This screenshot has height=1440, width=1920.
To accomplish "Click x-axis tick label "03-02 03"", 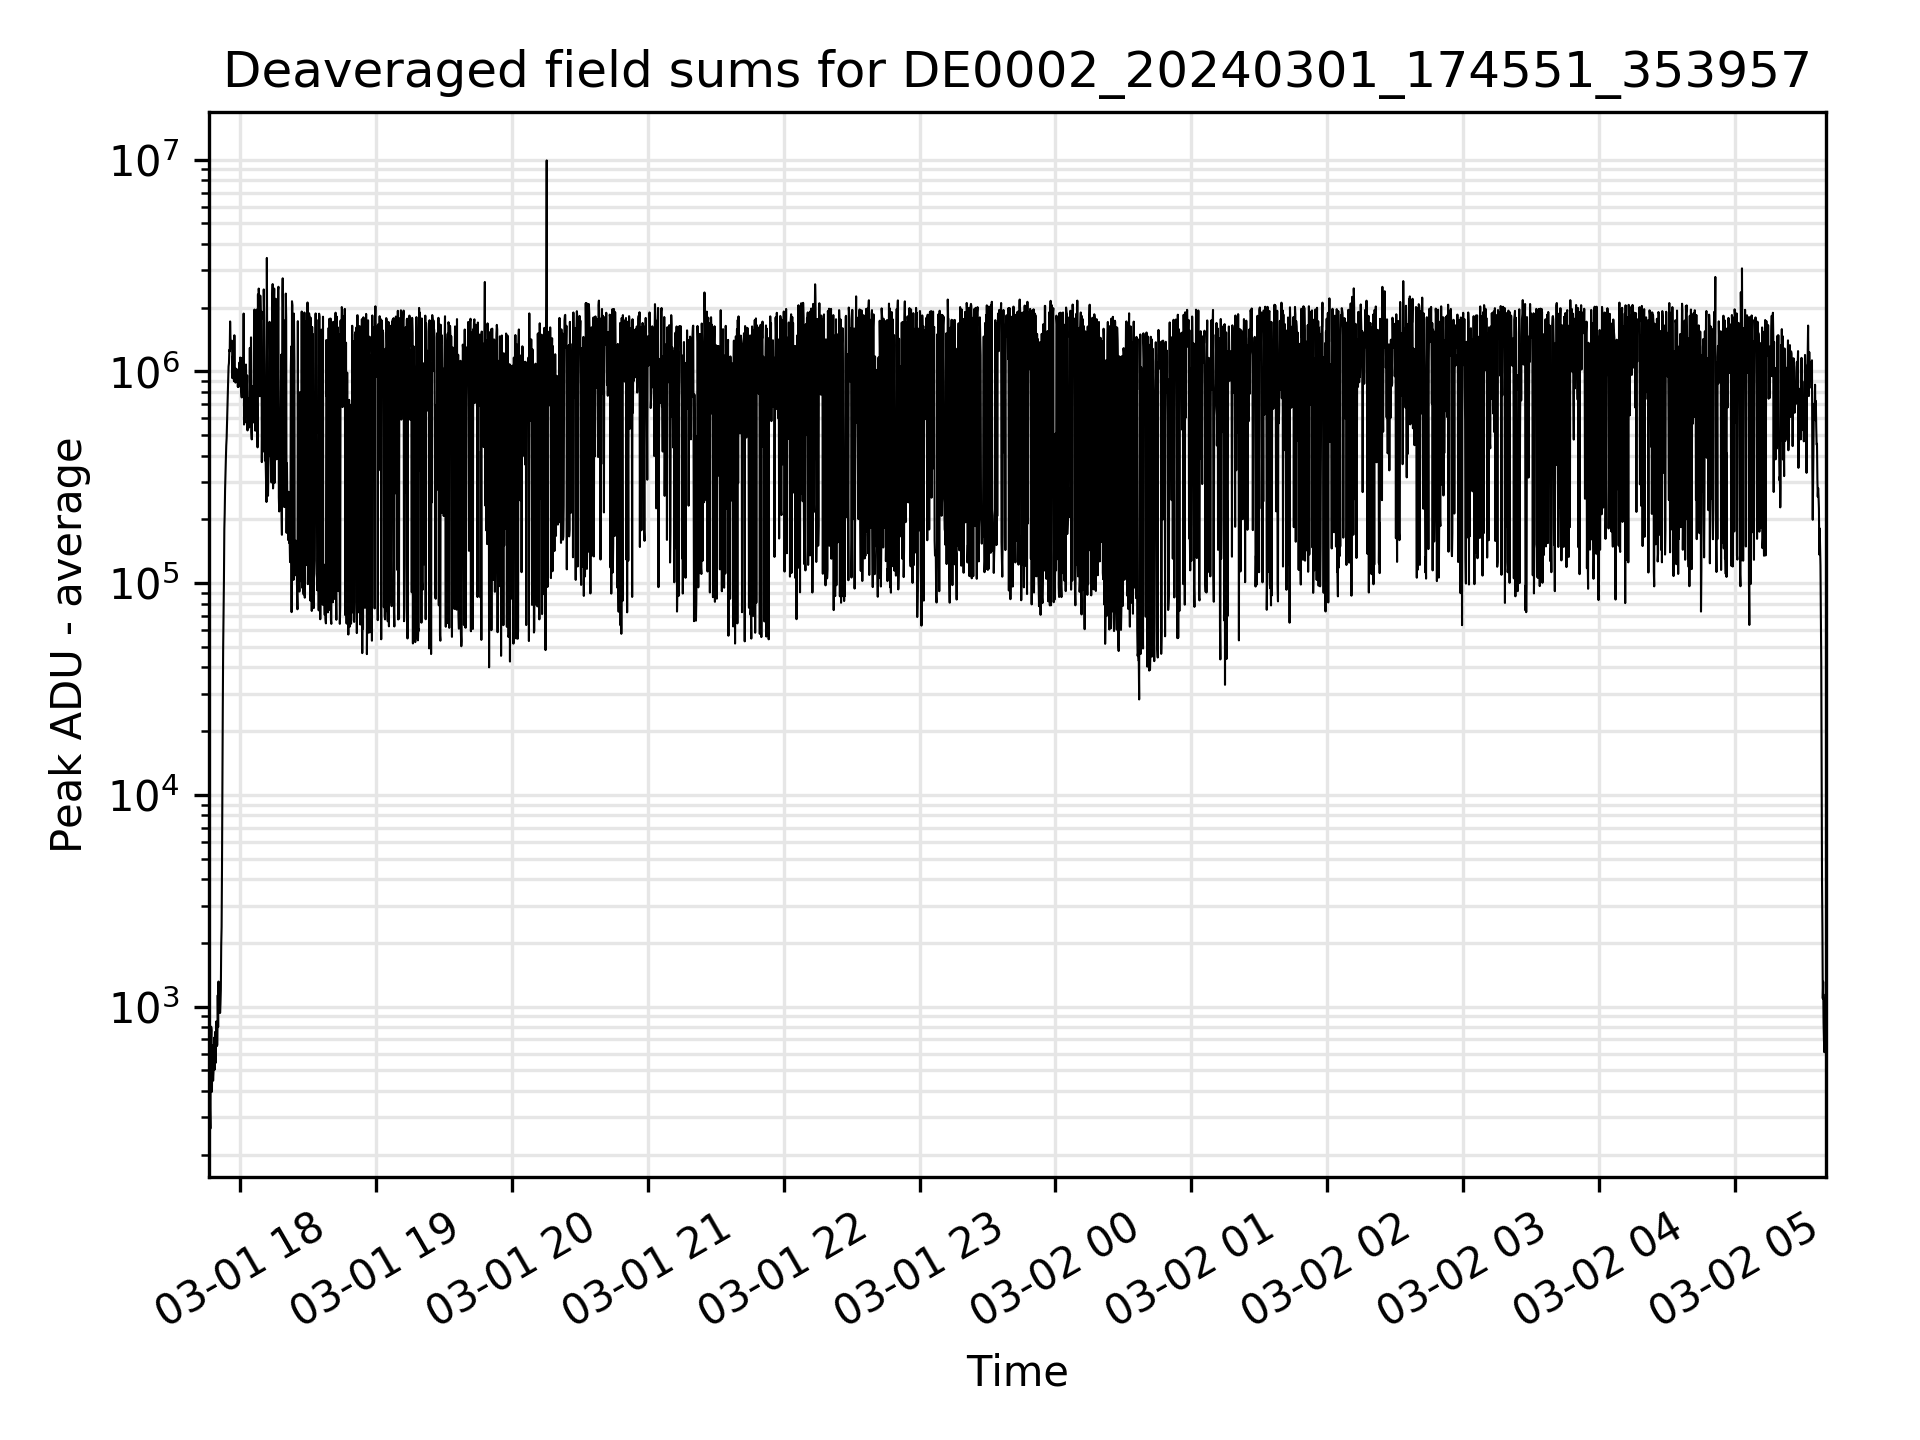I will click(x=1464, y=1270).
